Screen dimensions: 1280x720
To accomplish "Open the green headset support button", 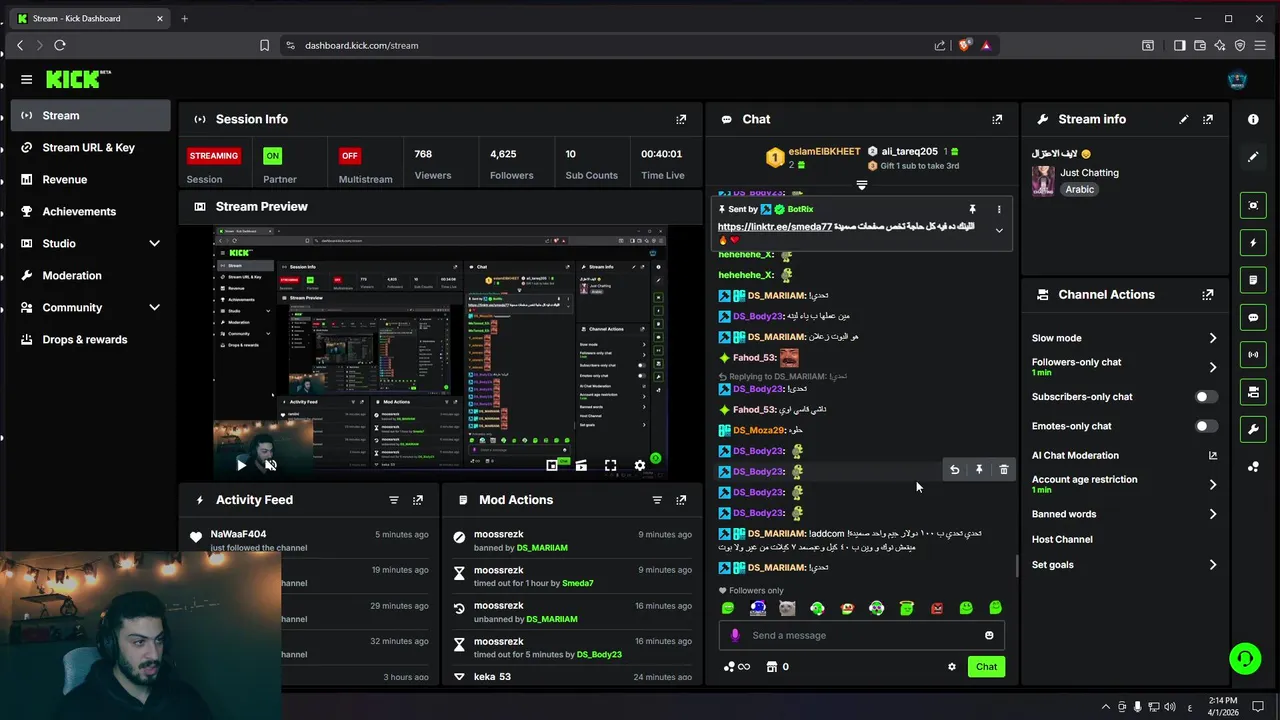I will pyautogui.click(x=1245, y=658).
